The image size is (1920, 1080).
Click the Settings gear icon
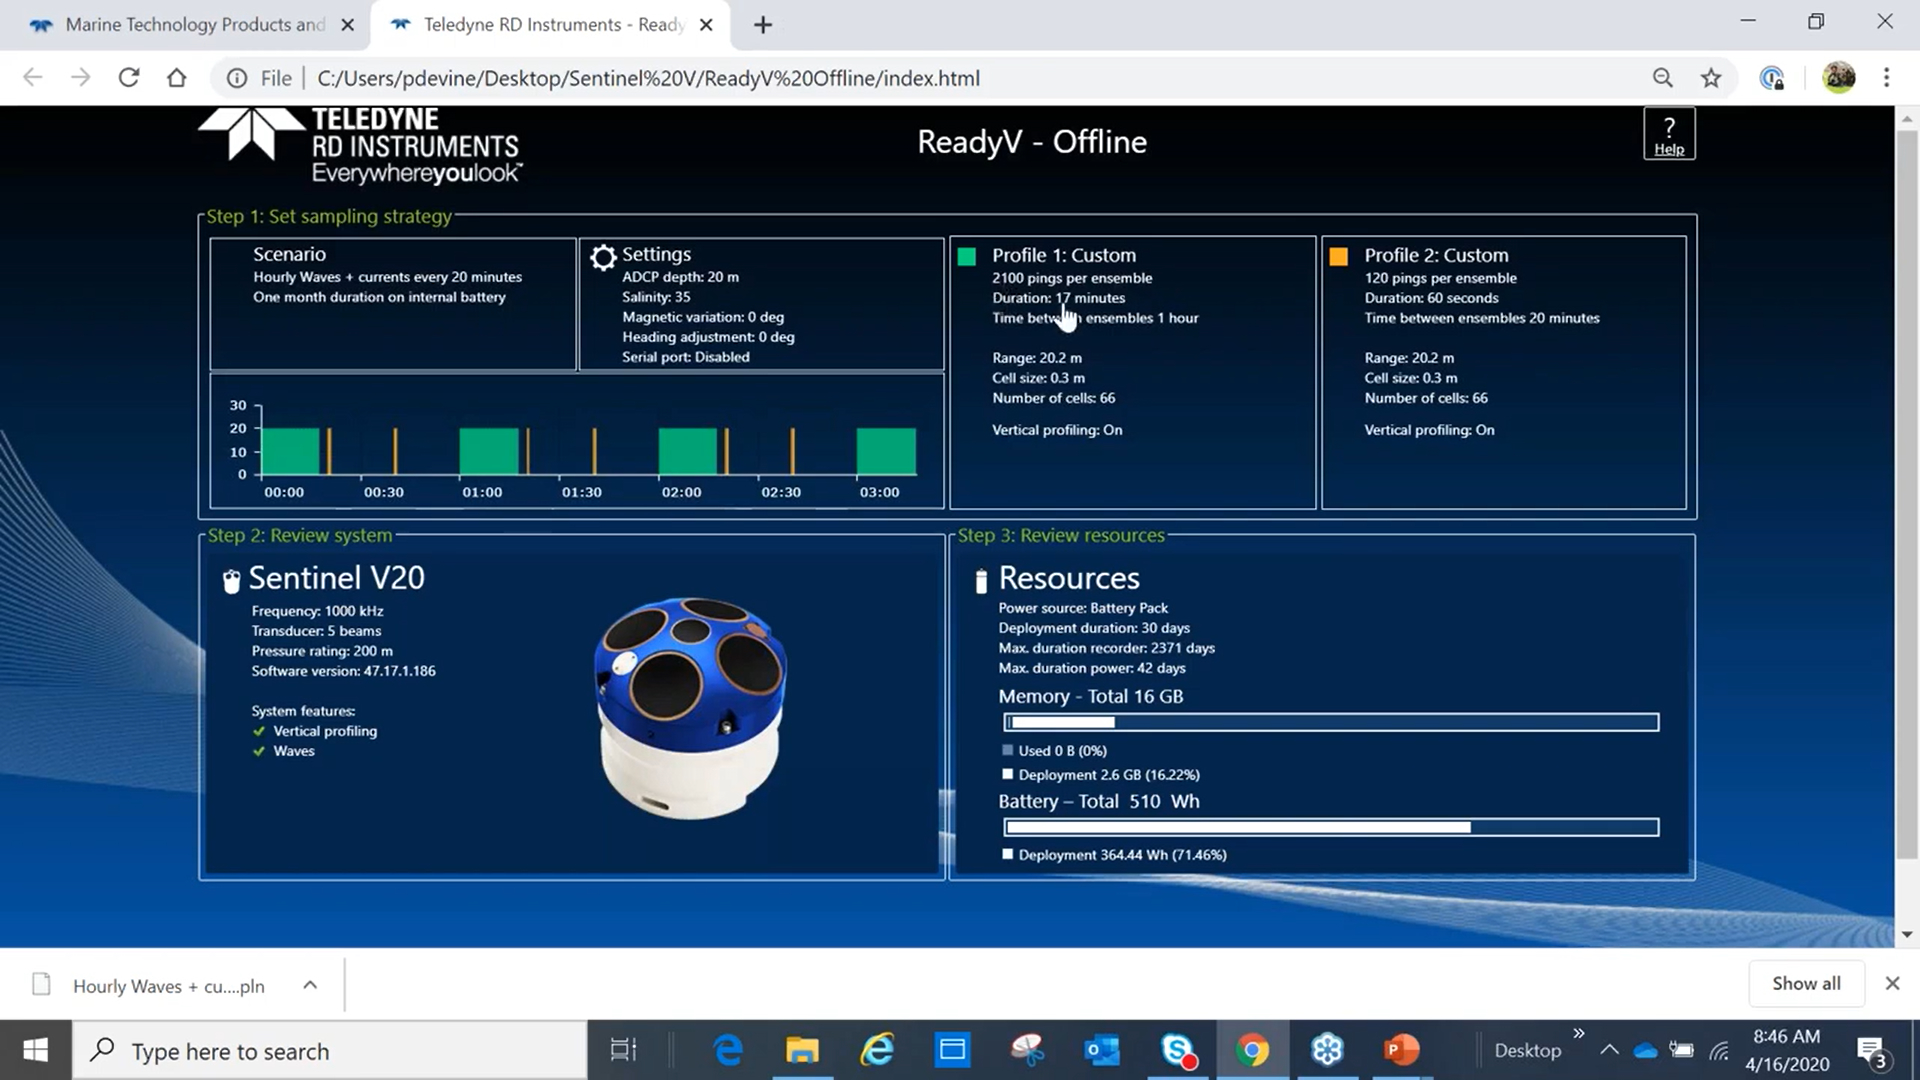pyautogui.click(x=603, y=258)
